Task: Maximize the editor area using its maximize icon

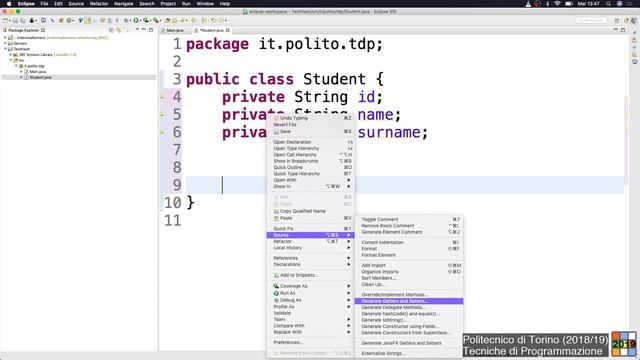Action: tap(623, 30)
